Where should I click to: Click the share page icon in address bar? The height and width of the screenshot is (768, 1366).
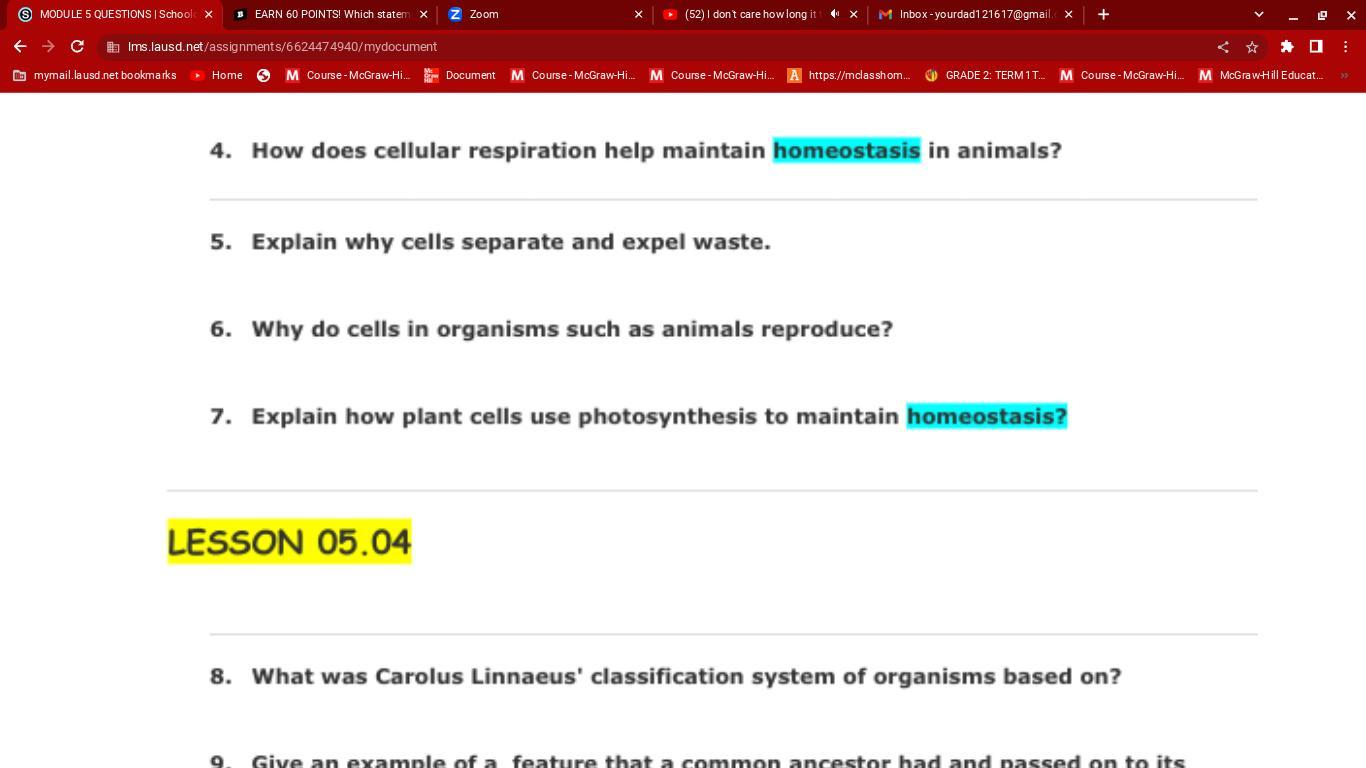pyautogui.click(x=1222, y=47)
